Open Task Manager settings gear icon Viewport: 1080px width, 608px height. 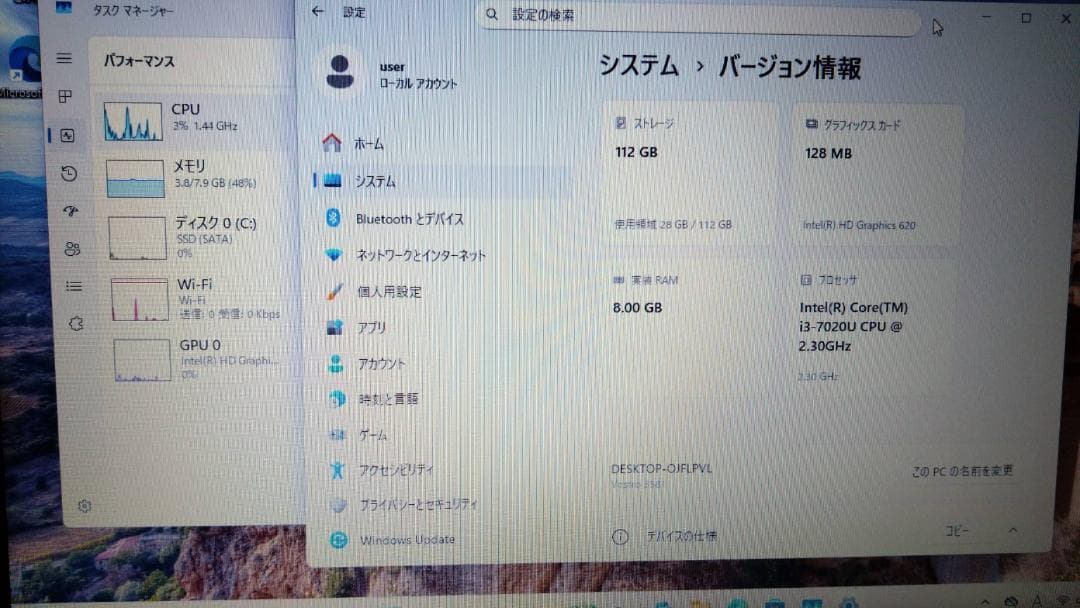(85, 506)
